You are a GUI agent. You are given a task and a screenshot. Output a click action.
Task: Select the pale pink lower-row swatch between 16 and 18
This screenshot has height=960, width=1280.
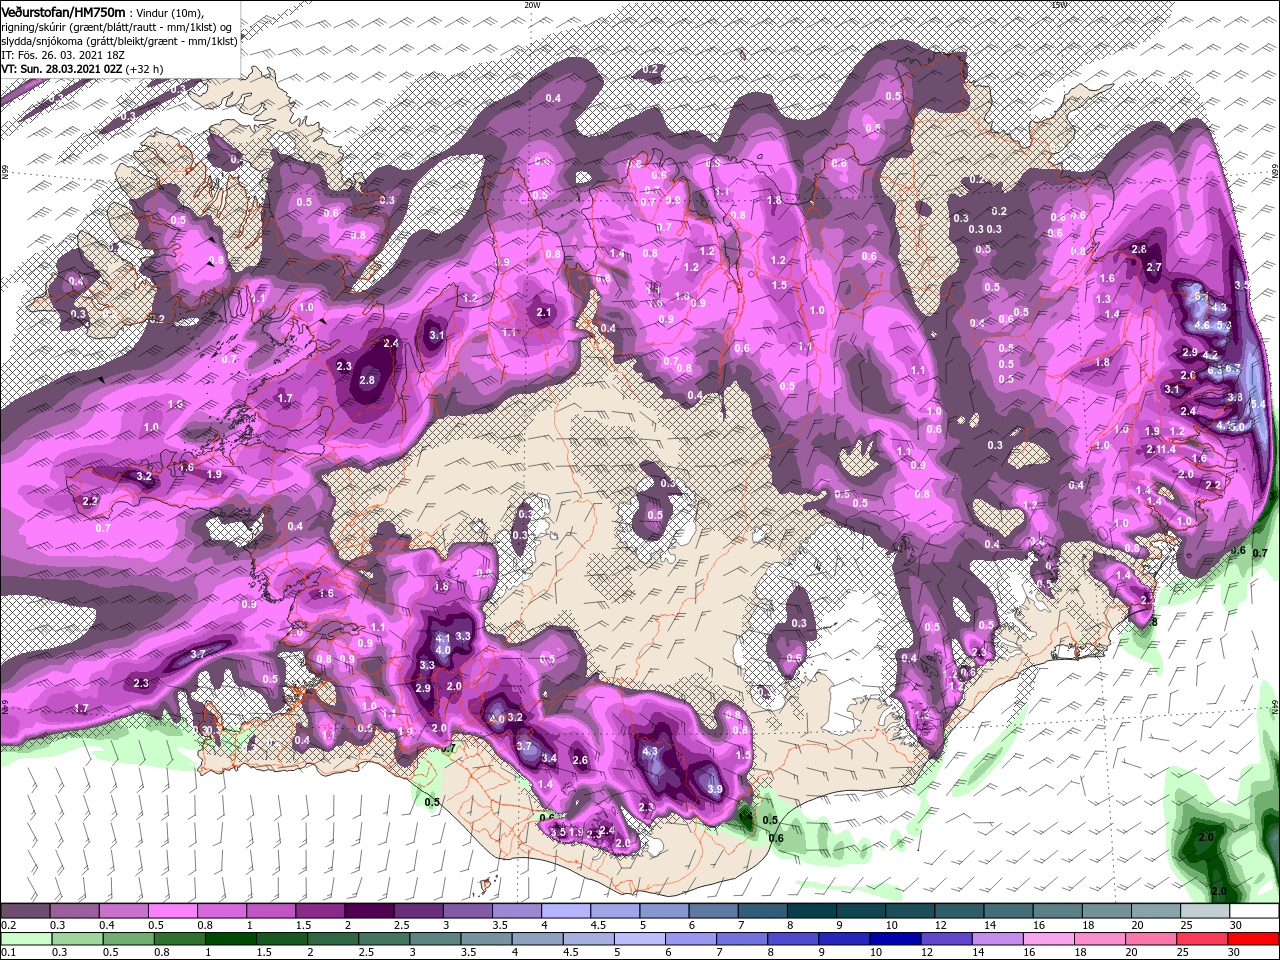click(x=1049, y=939)
